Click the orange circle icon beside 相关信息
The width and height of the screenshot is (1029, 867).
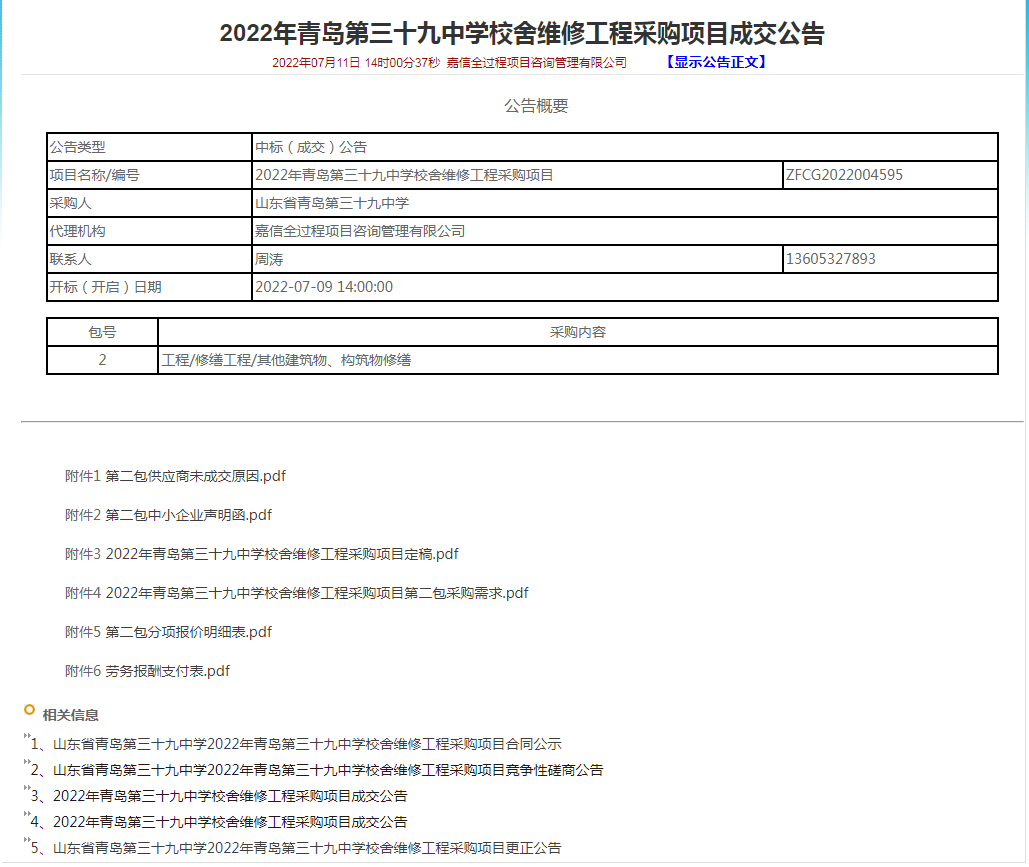point(29,710)
